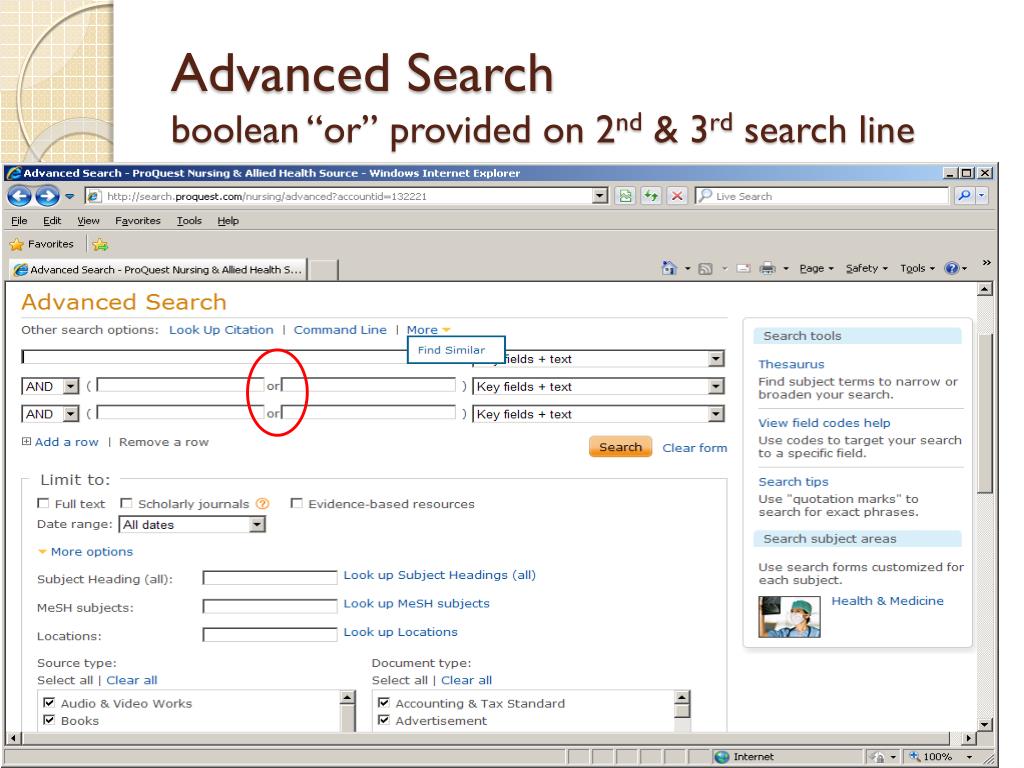Image resolution: width=1024 pixels, height=768 pixels.
Task: Click the RSS Feeds icon
Action: [x=705, y=268]
